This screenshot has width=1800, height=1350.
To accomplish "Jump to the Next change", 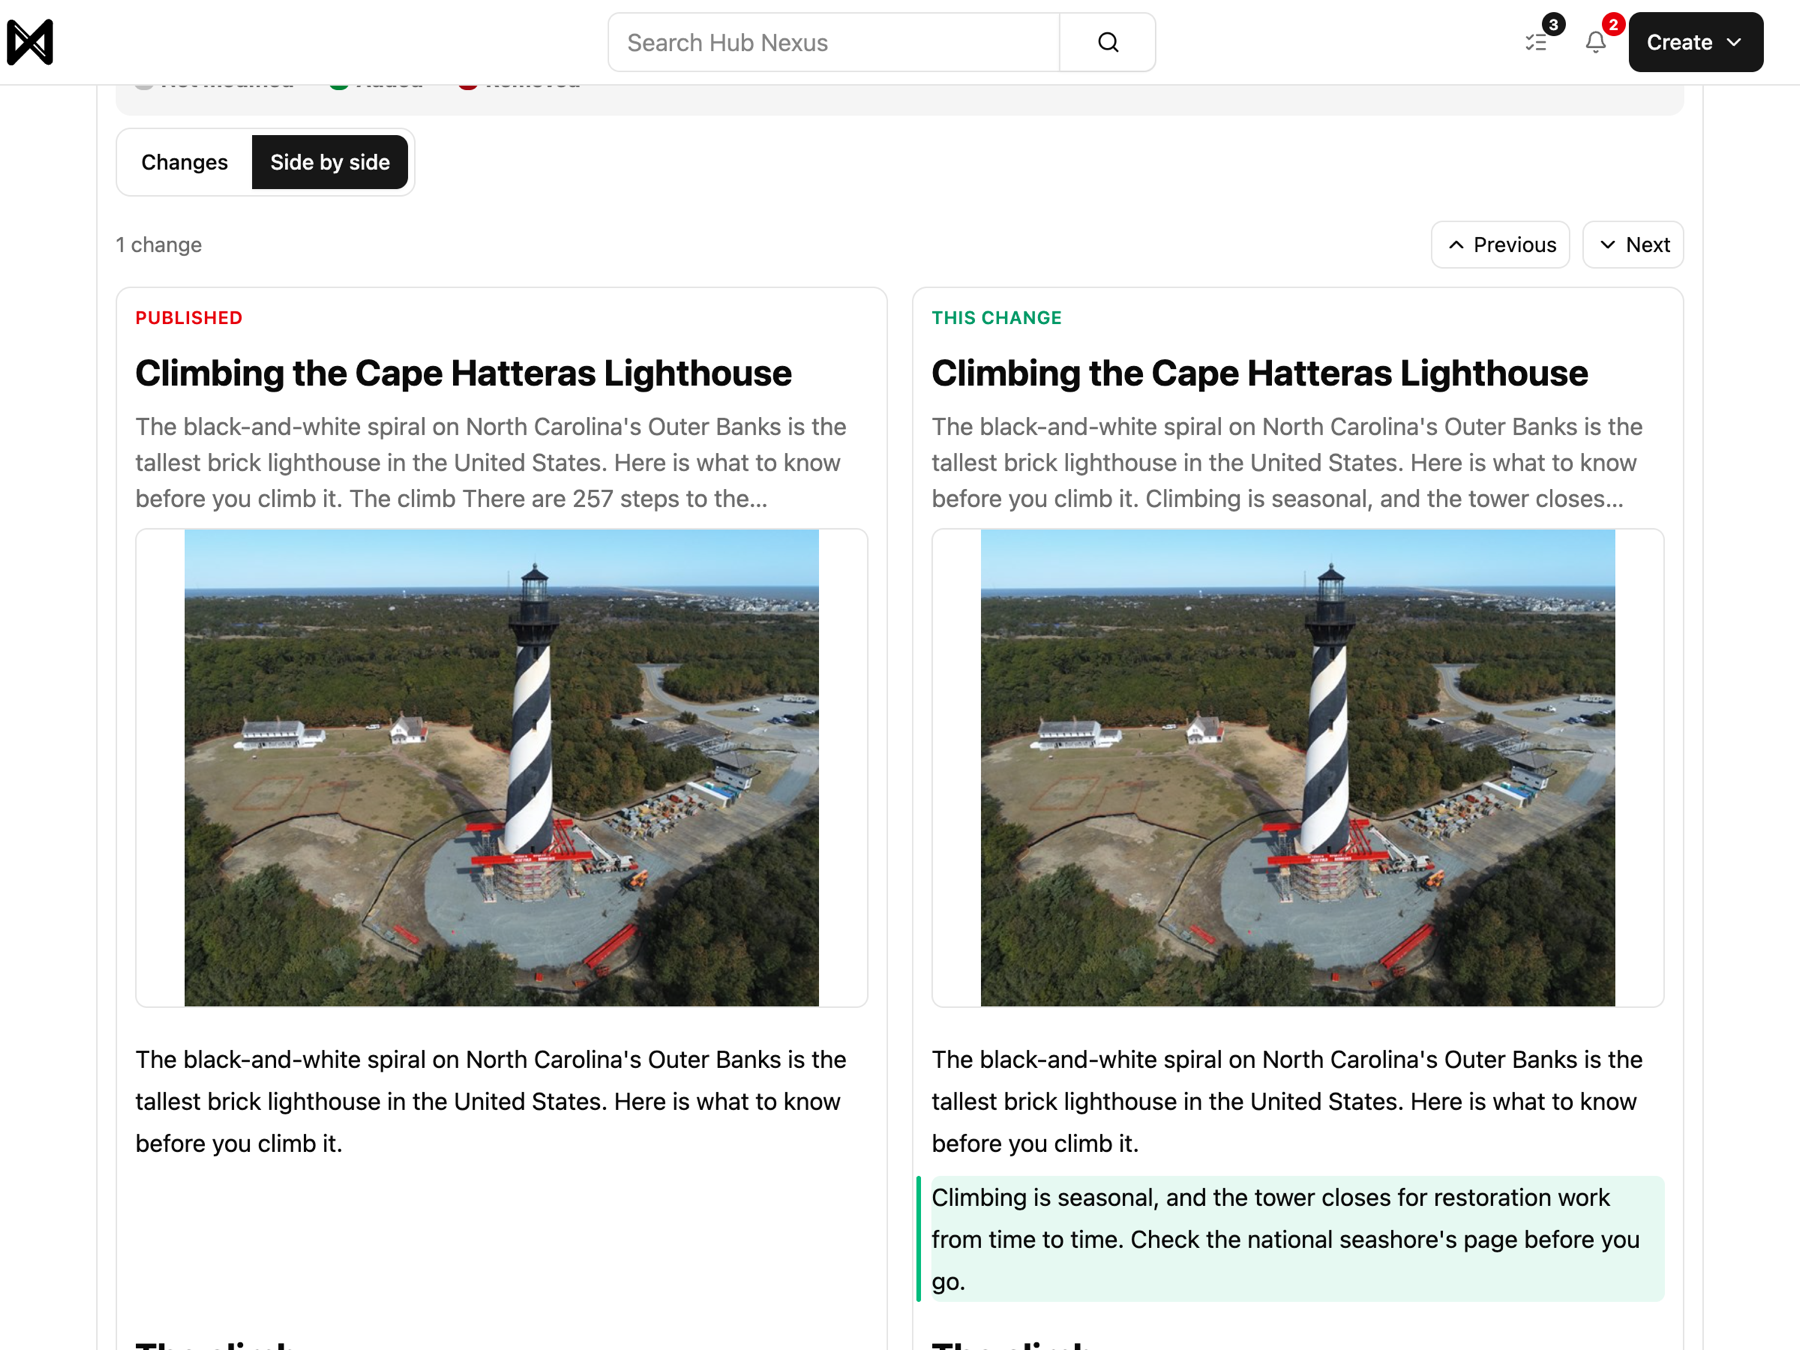I will (x=1633, y=245).
